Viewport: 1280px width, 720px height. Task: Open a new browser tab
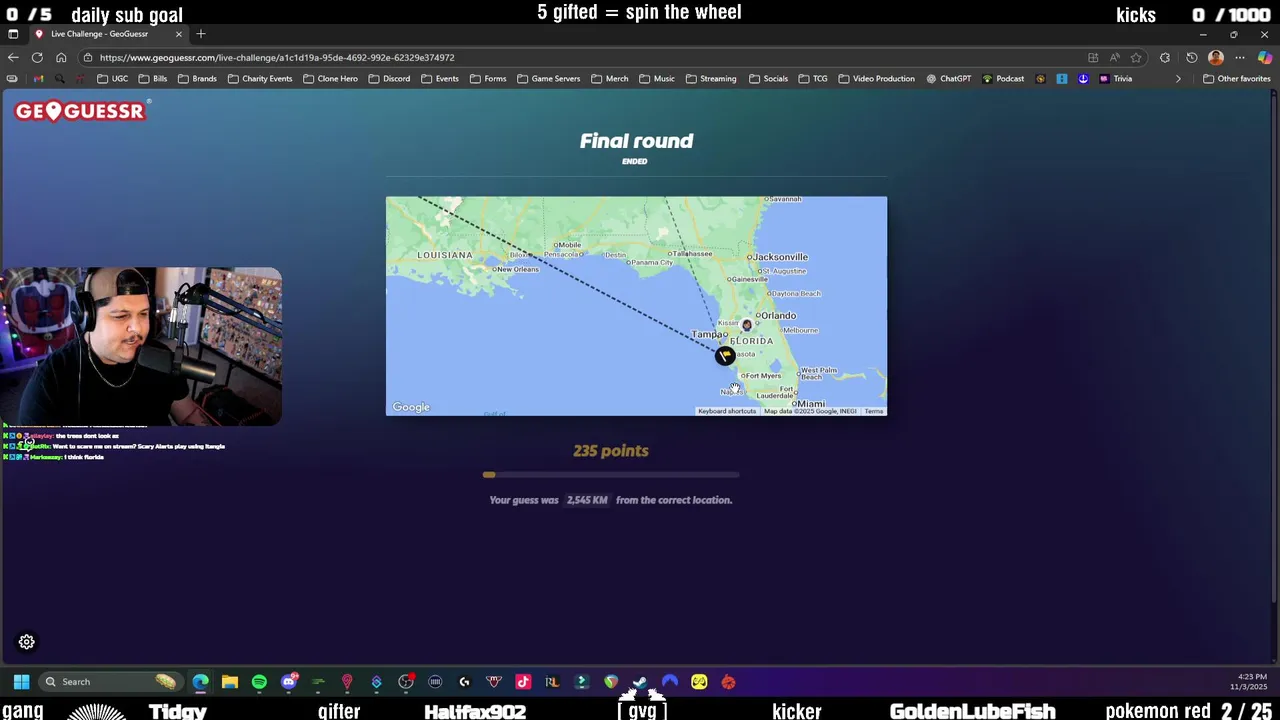pyautogui.click(x=201, y=34)
